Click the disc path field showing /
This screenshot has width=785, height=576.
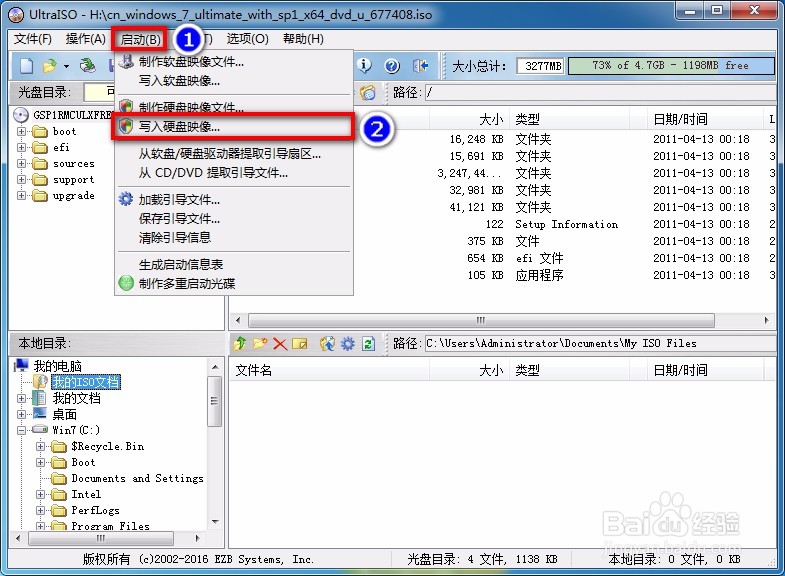click(601, 92)
